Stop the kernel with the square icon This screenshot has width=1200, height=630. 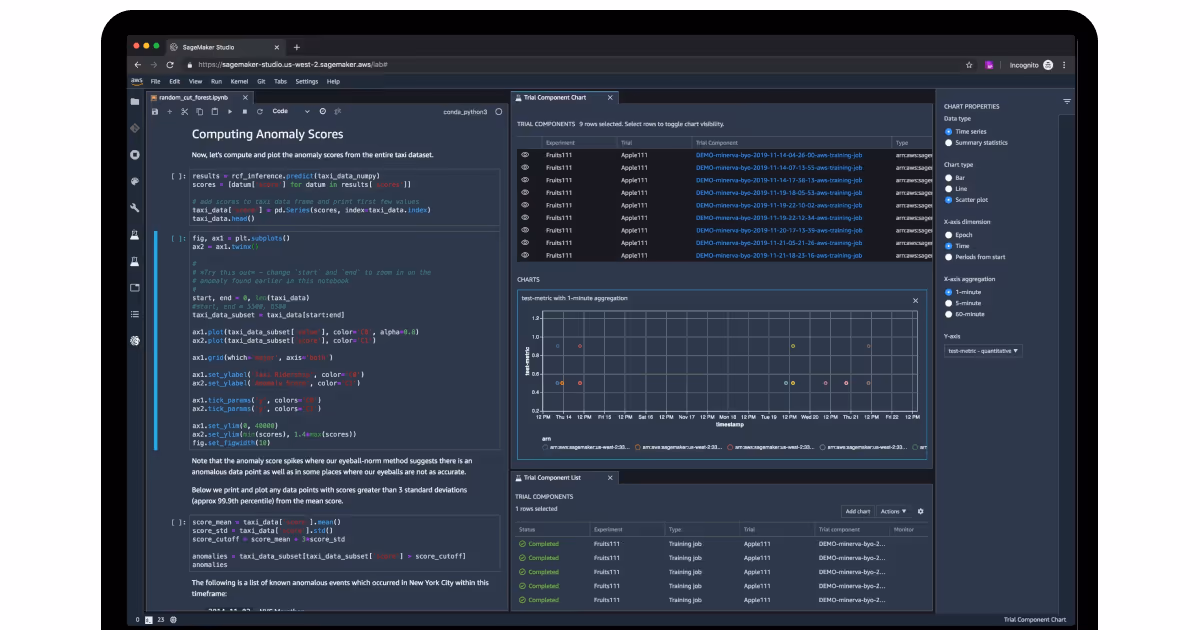245,112
